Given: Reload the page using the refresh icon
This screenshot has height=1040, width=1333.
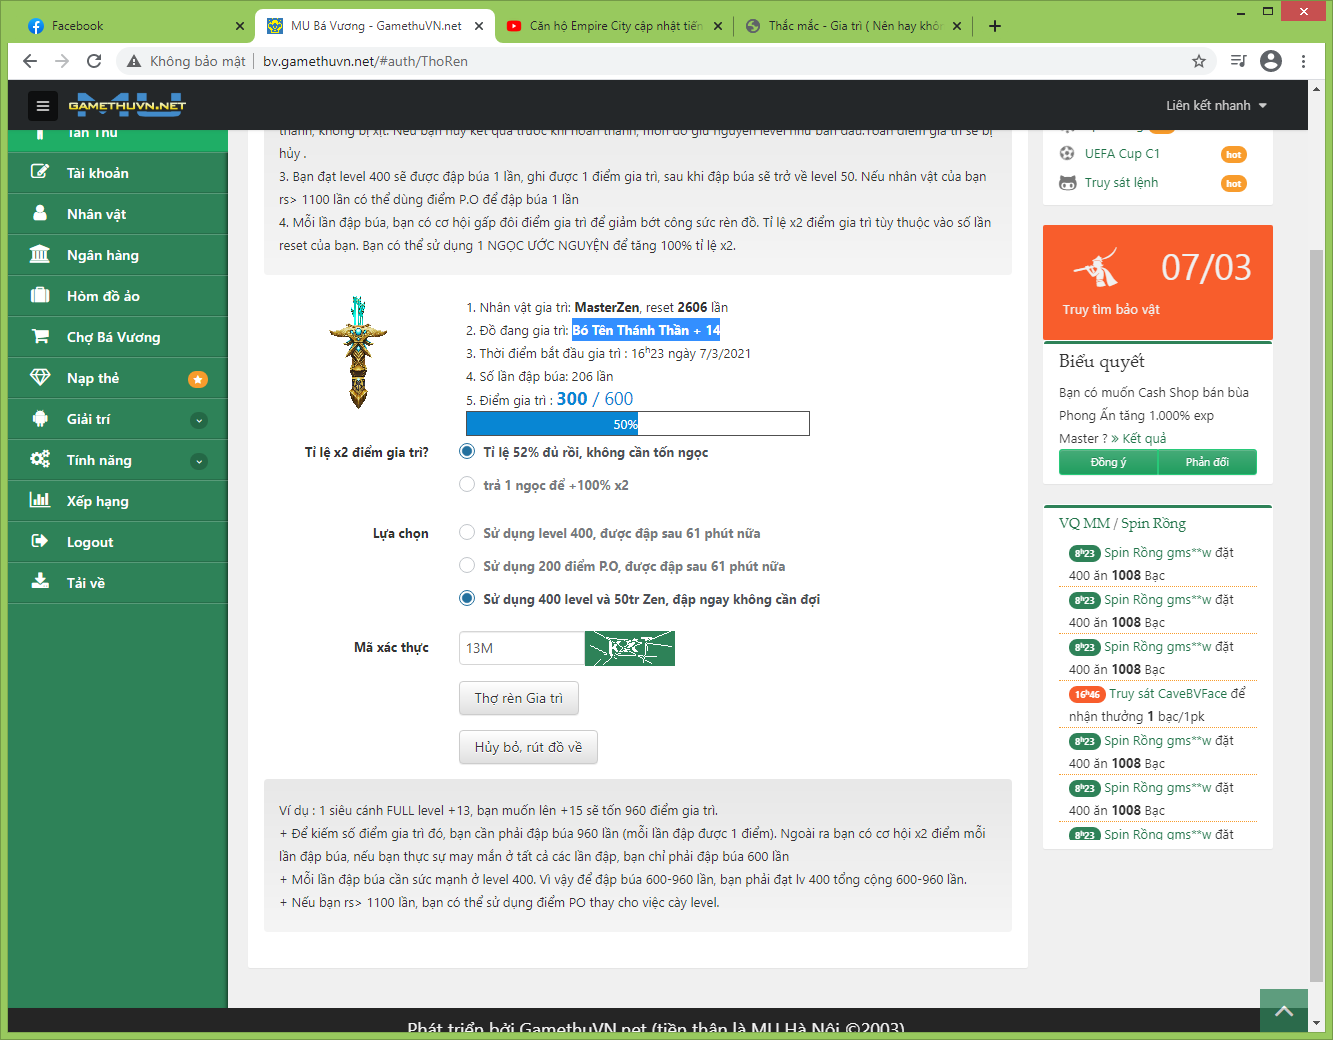Looking at the screenshot, I should [94, 61].
